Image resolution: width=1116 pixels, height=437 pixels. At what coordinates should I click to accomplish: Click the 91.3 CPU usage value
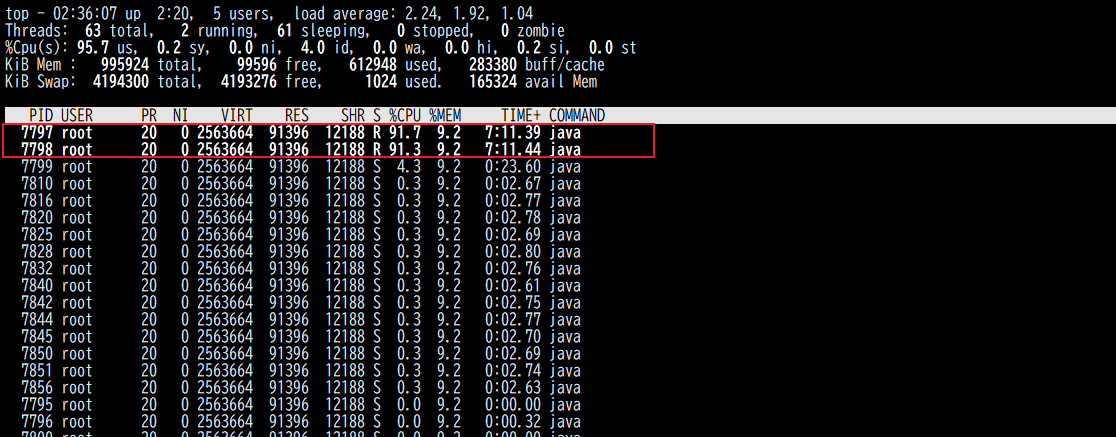[406, 149]
